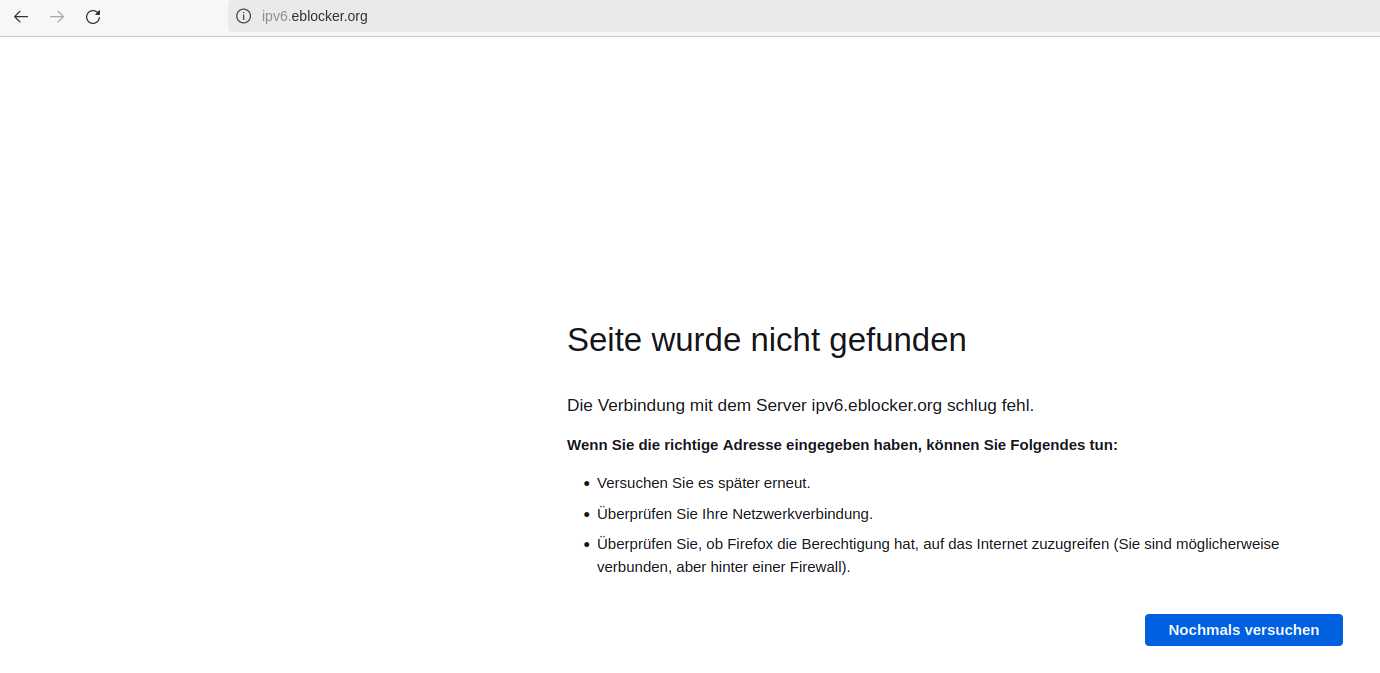1380x673 pixels.
Task: Click bullet 'Überprüfen Sie Ihre Netzwerkverbindung.'
Action: click(x=735, y=514)
